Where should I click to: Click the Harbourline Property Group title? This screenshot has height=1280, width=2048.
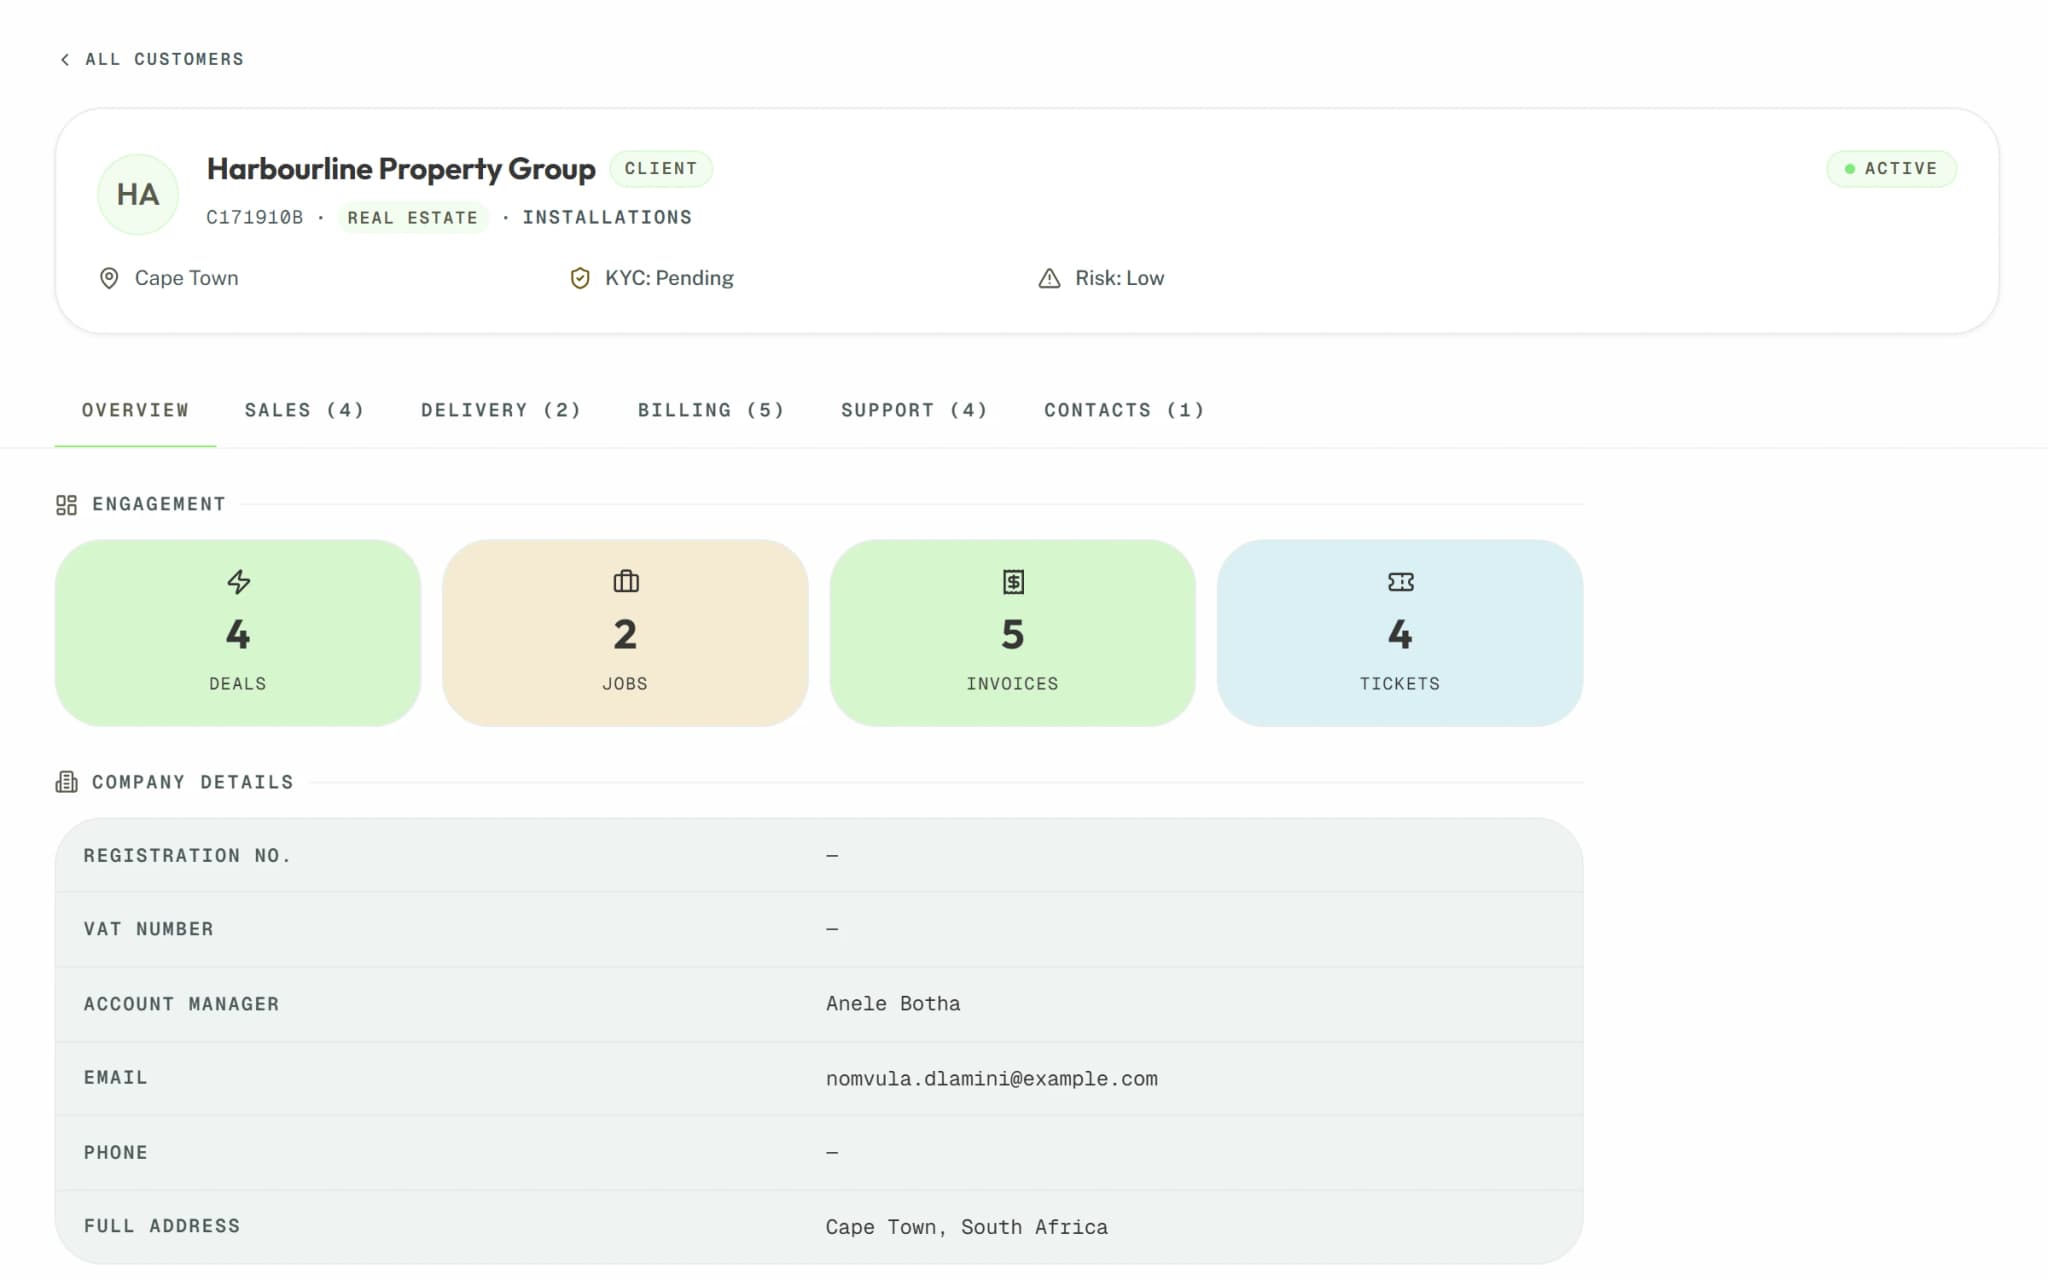[x=401, y=169]
